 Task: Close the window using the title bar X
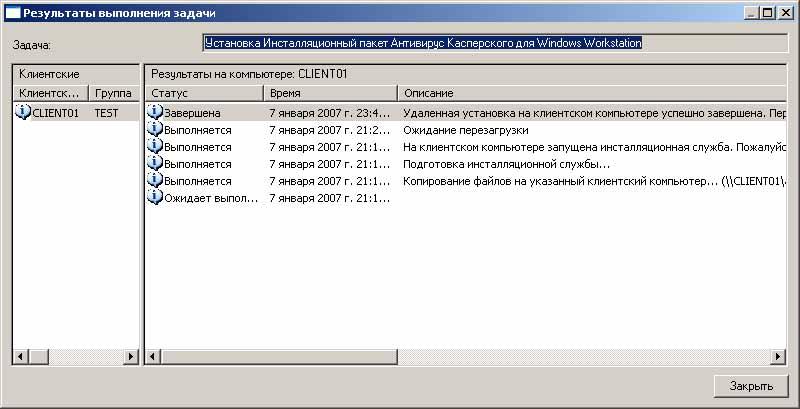tap(784, 13)
